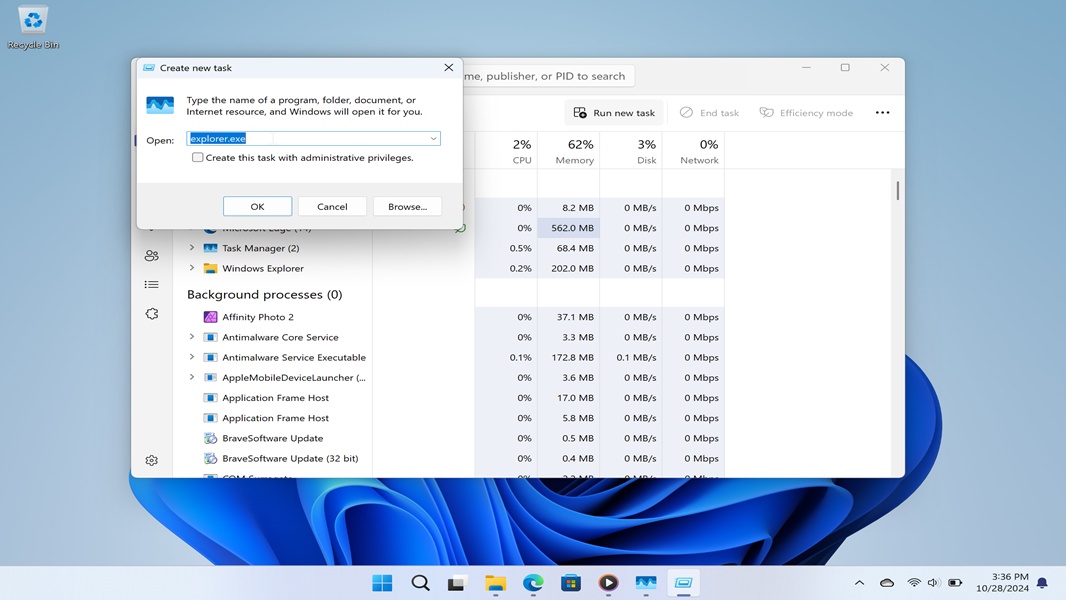Screen dimensions: 1066x600
Task: Click the Affinity Photo 2 process icon
Action: [209, 317]
